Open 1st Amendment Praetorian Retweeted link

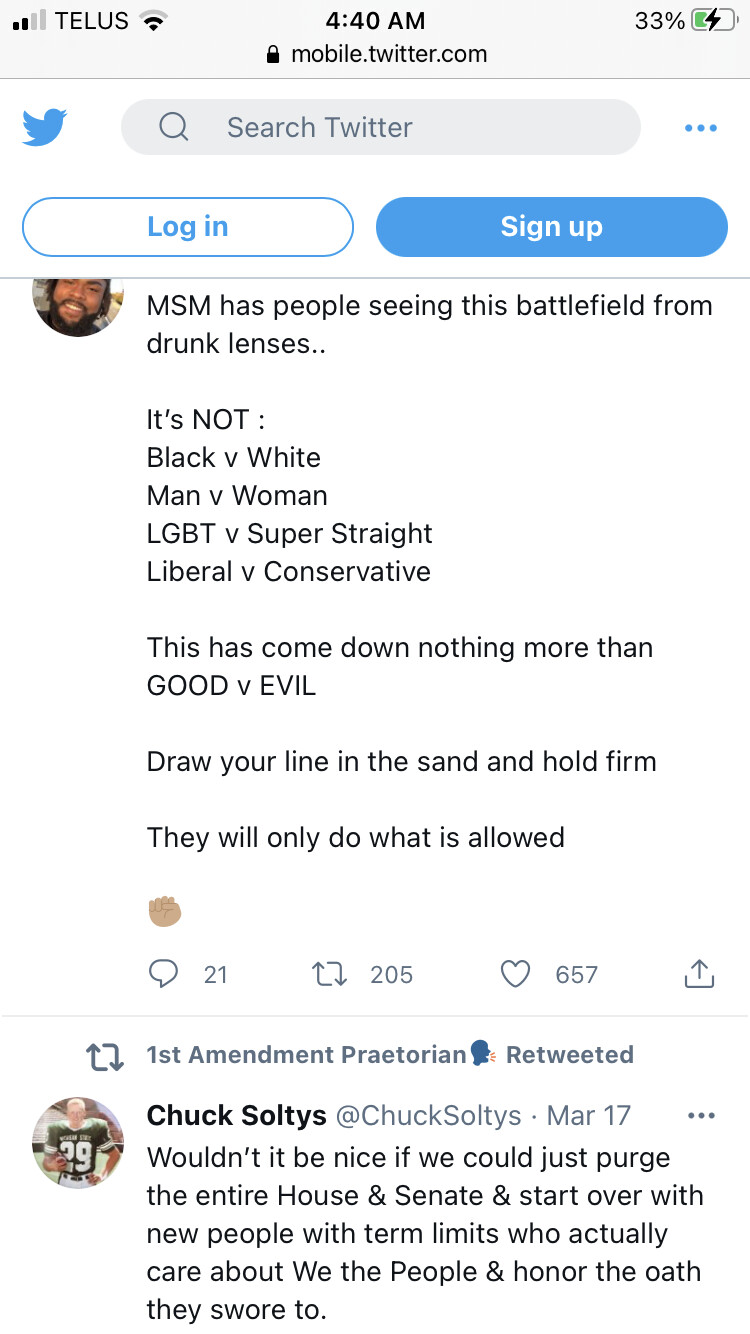click(390, 1055)
